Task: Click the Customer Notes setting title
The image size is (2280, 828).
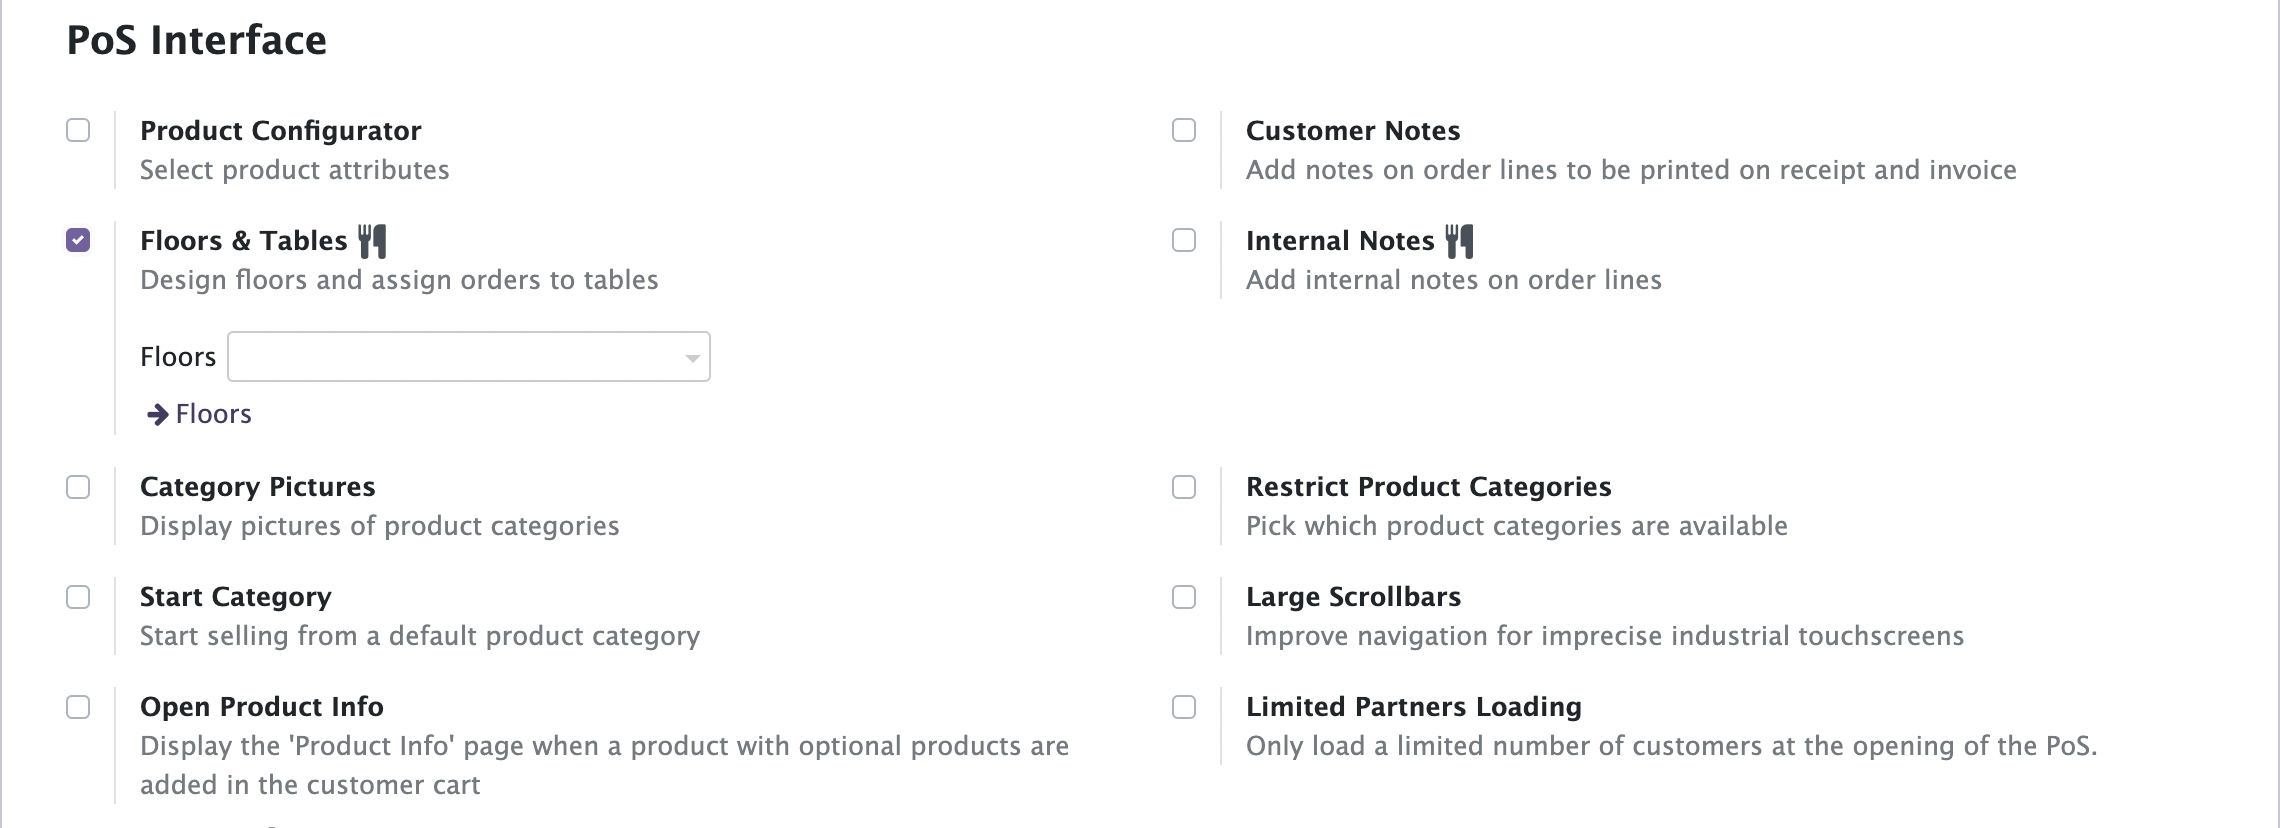Action: pyautogui.click(x=1353, y=131)
